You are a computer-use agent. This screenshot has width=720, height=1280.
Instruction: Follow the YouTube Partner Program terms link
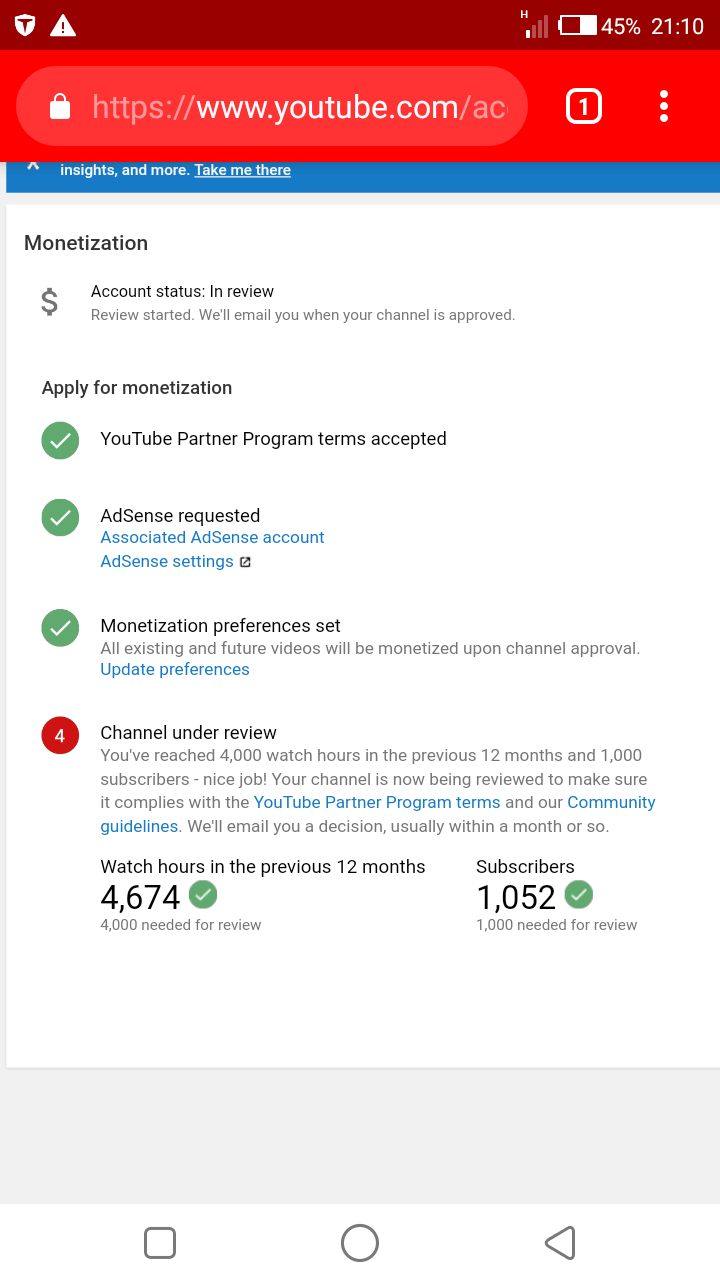[377, 802]
